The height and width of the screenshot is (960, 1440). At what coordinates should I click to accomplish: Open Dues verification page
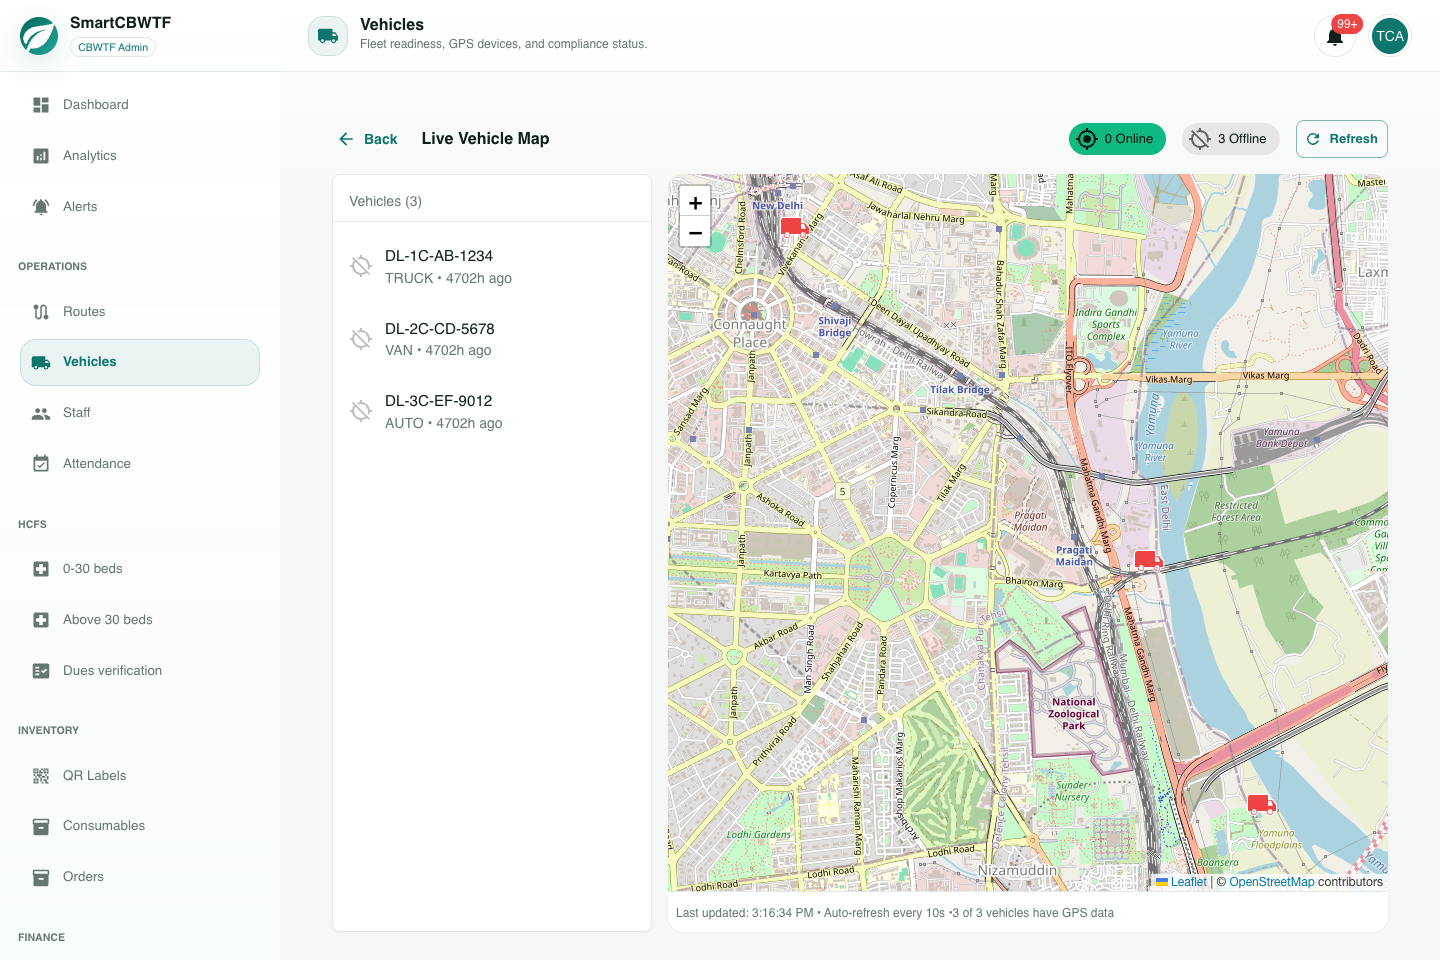tap(140, 671)
